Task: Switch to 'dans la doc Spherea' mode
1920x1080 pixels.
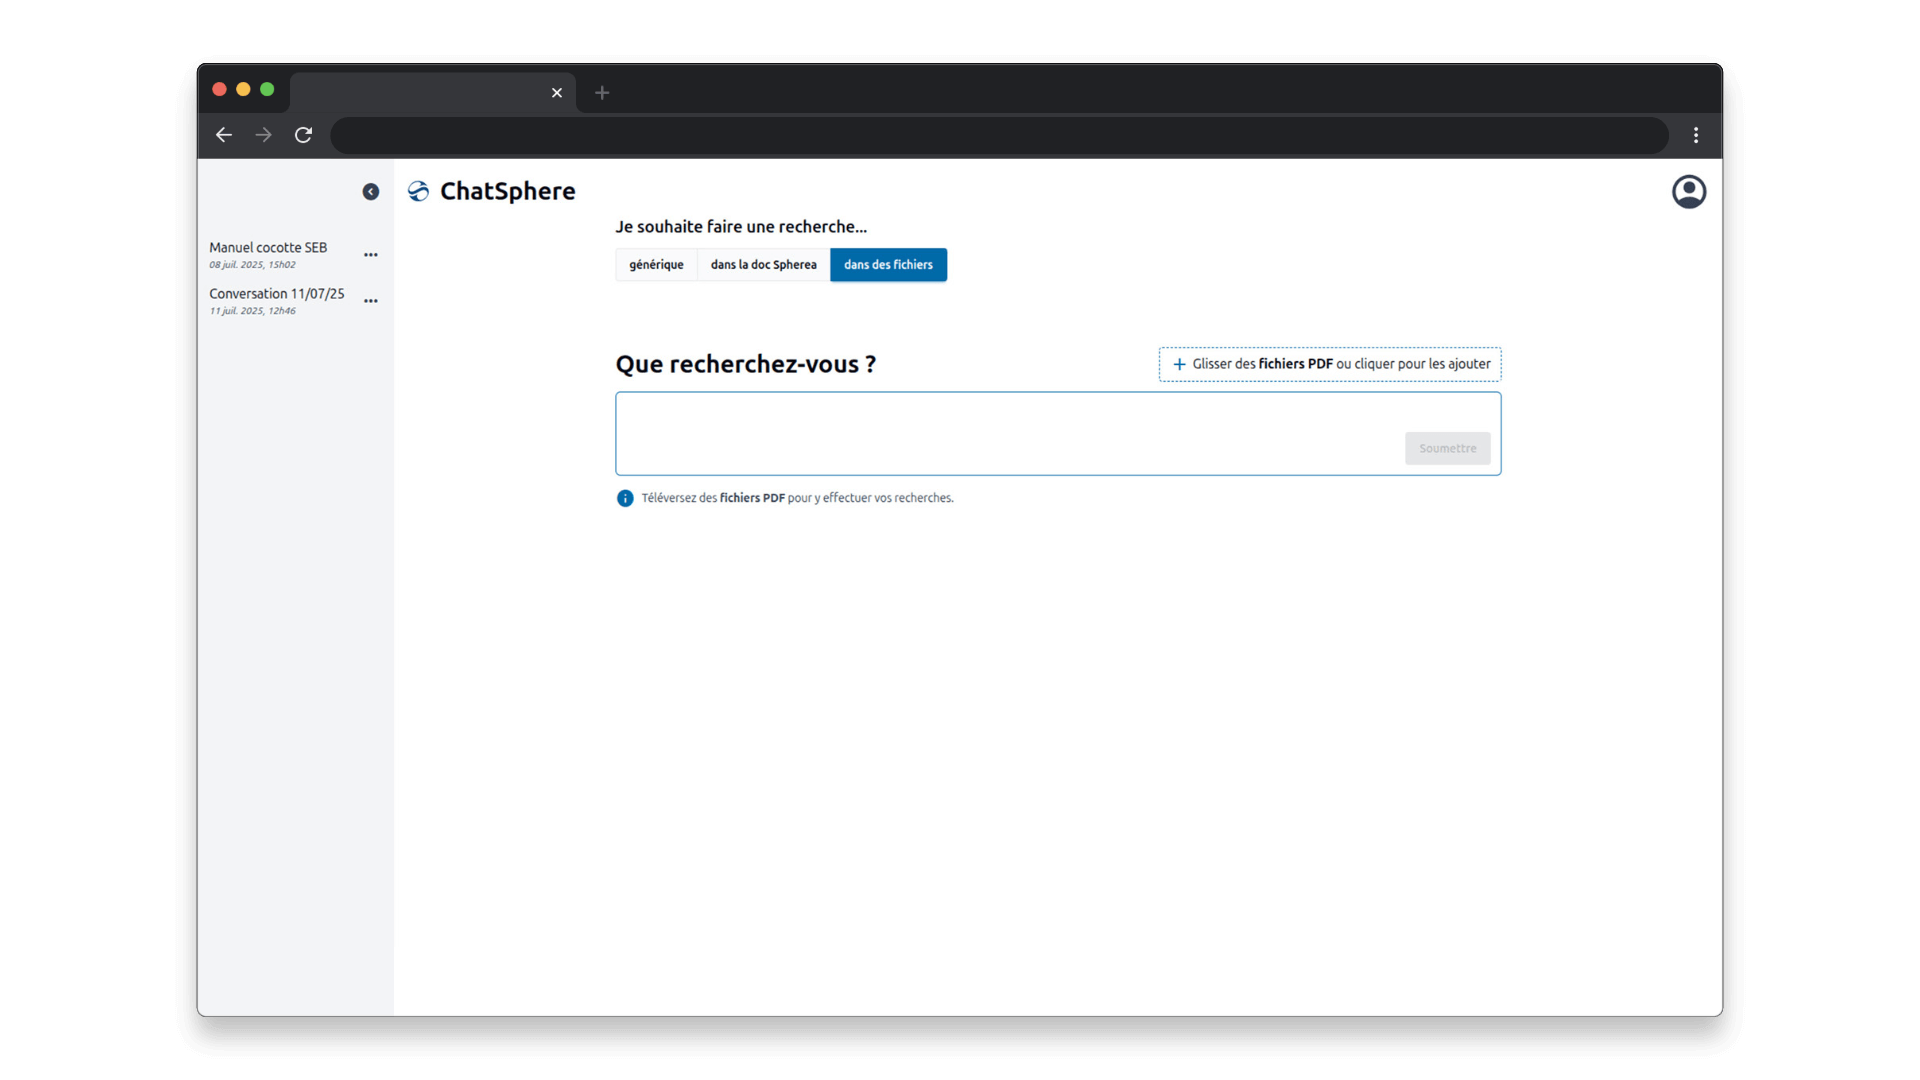Action: [x=763, y=265]
